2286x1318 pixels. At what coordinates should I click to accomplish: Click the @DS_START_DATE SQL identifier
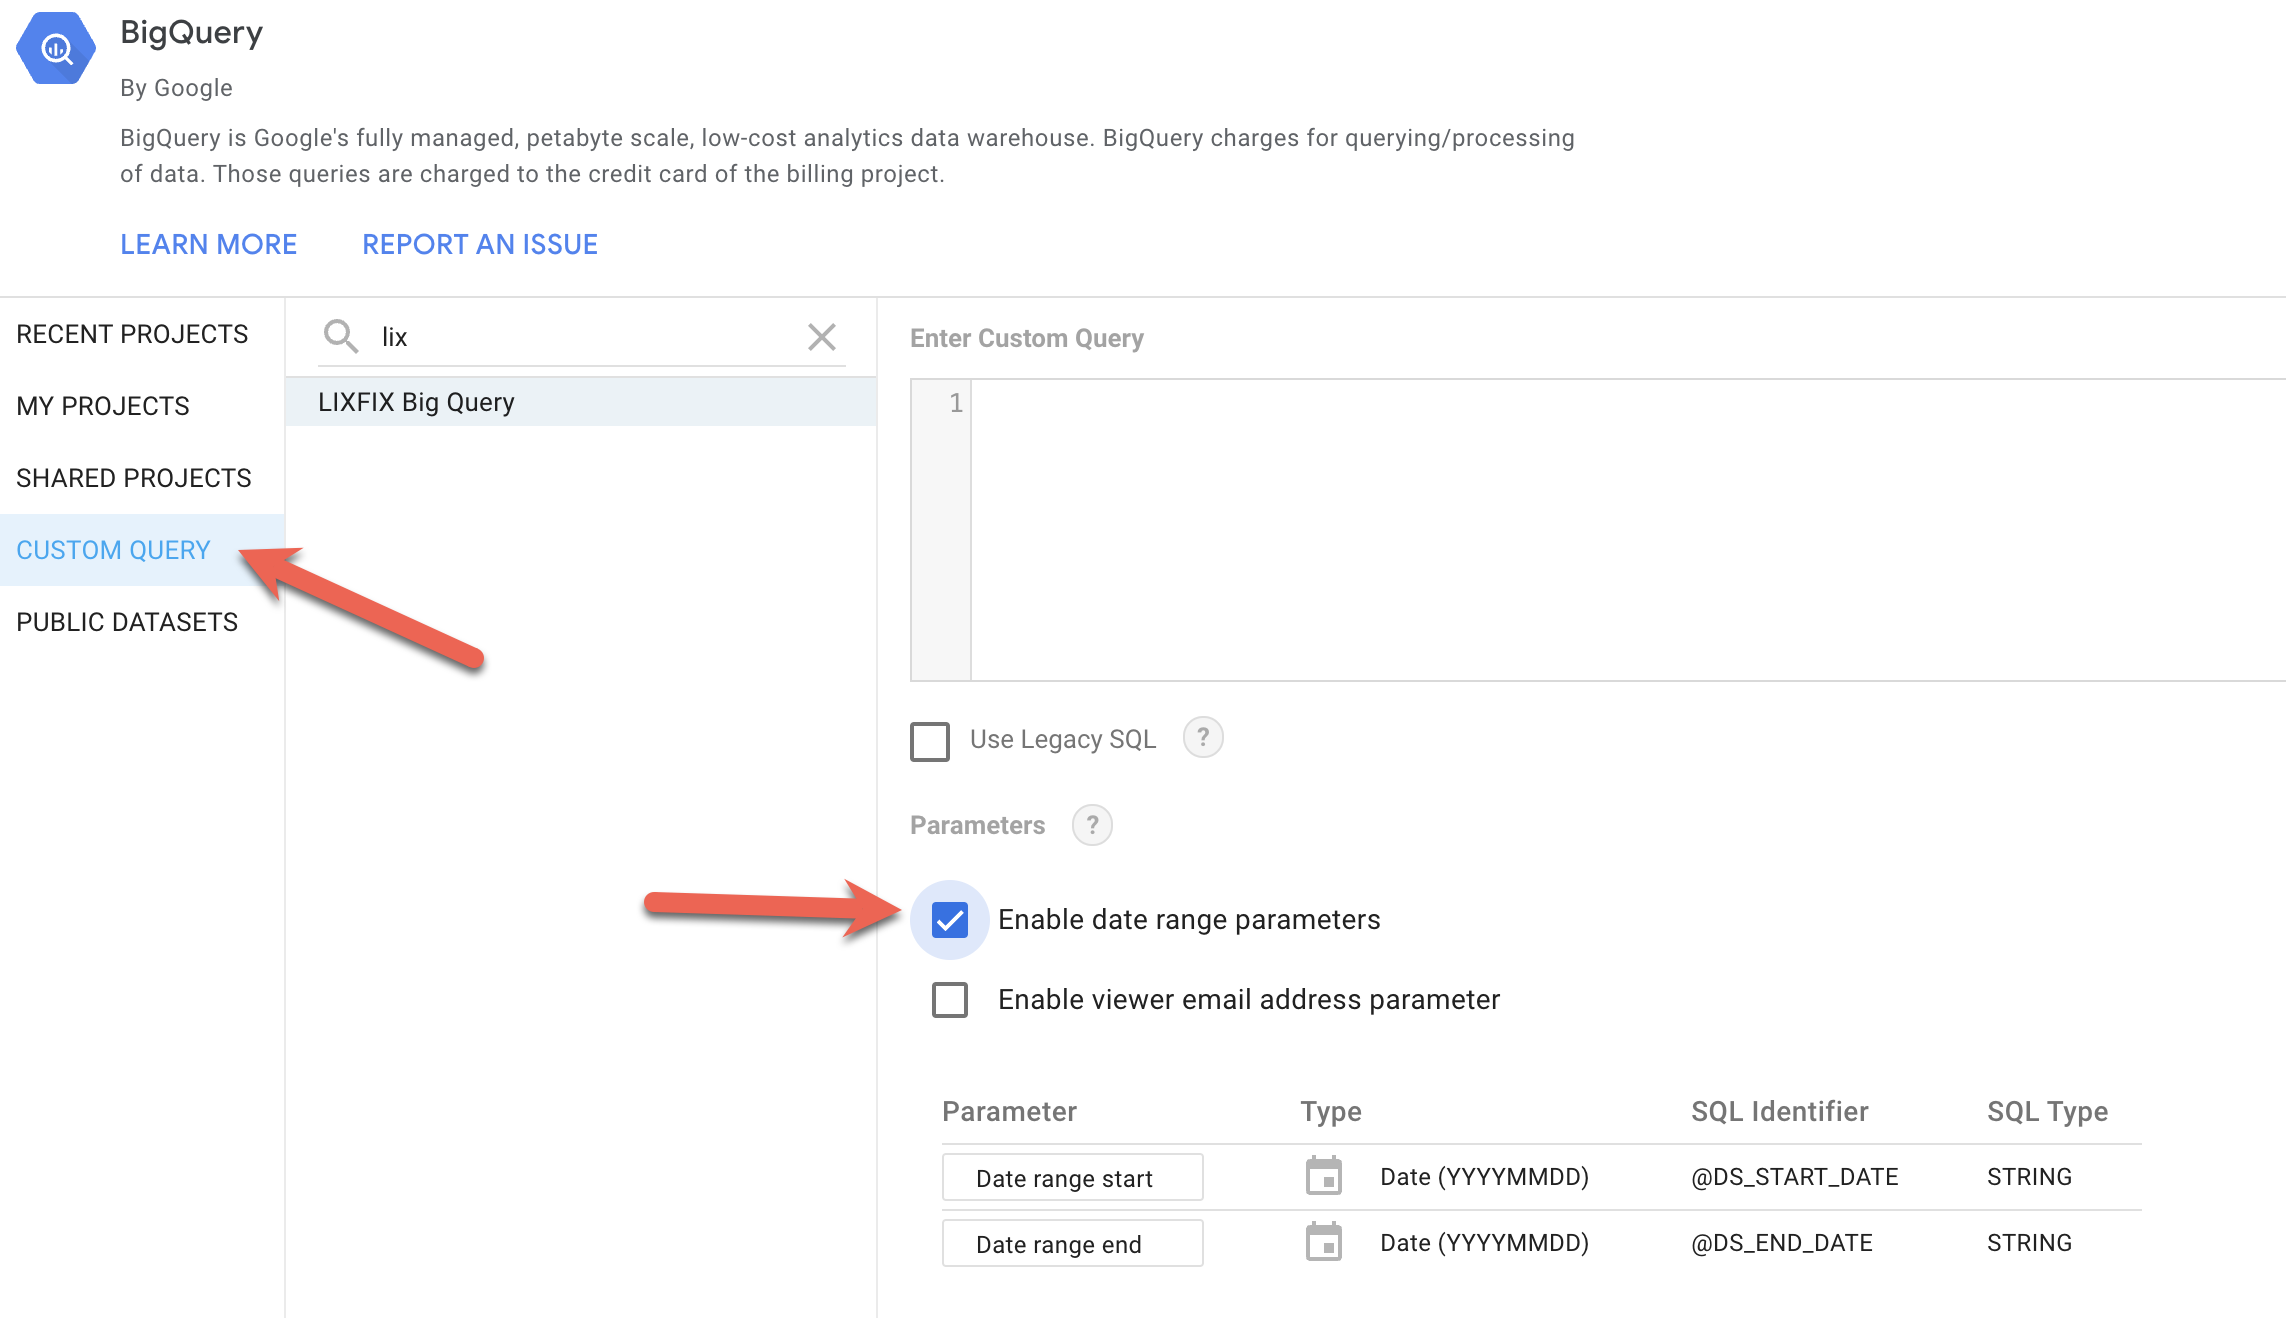[x=1794, y=1177]
